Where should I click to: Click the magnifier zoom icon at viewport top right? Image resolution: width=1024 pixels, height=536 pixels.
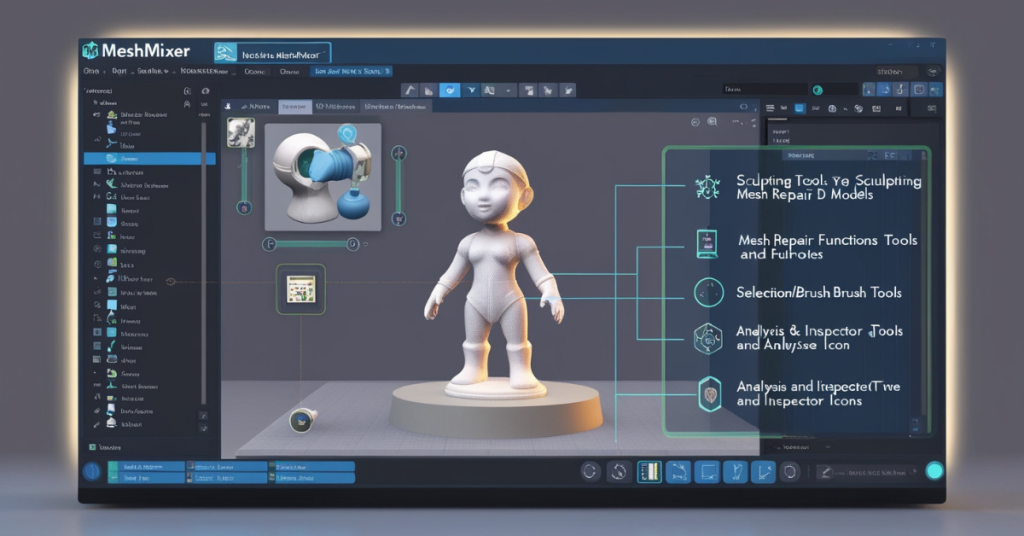[x=712, y=122]
